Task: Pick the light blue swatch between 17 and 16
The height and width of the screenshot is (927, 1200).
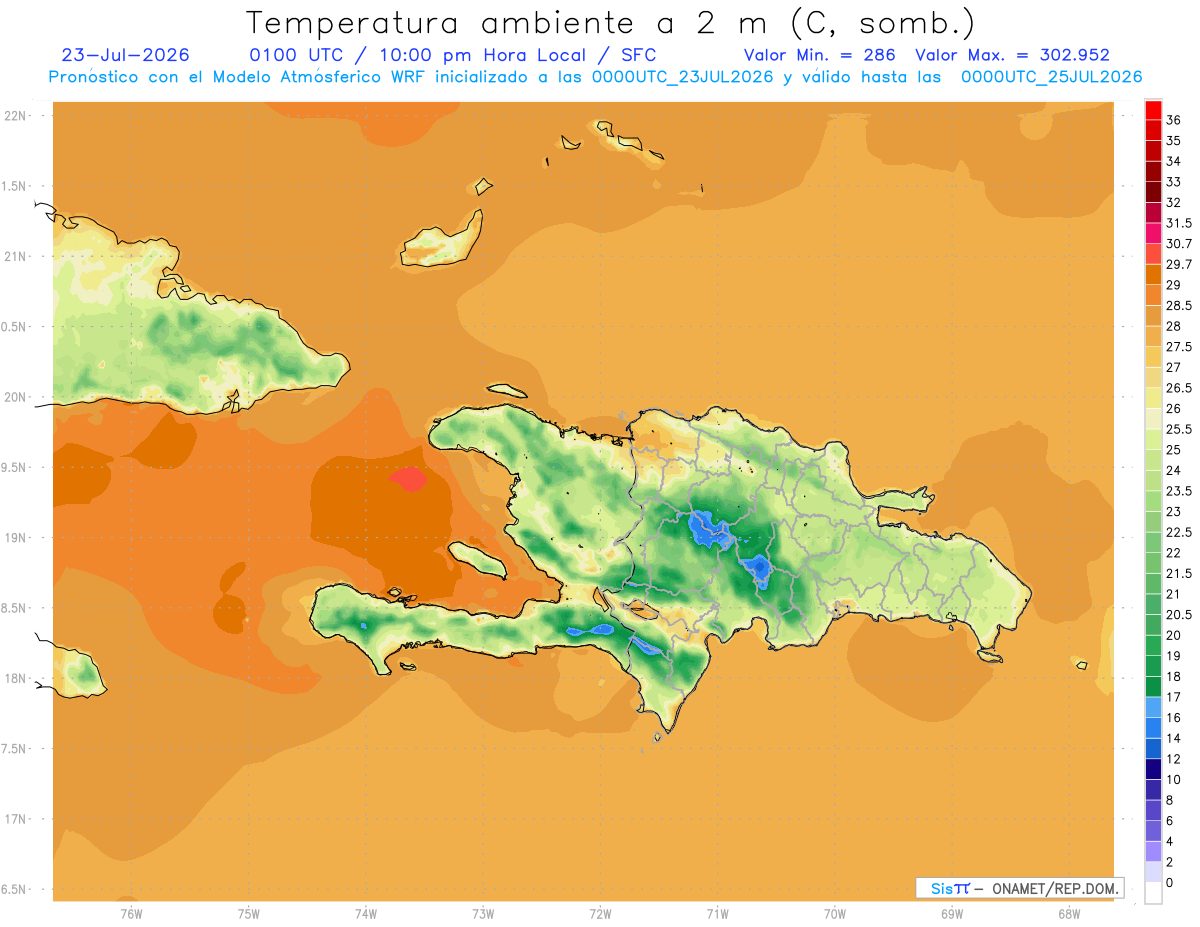Action: tap(1153, 707)
